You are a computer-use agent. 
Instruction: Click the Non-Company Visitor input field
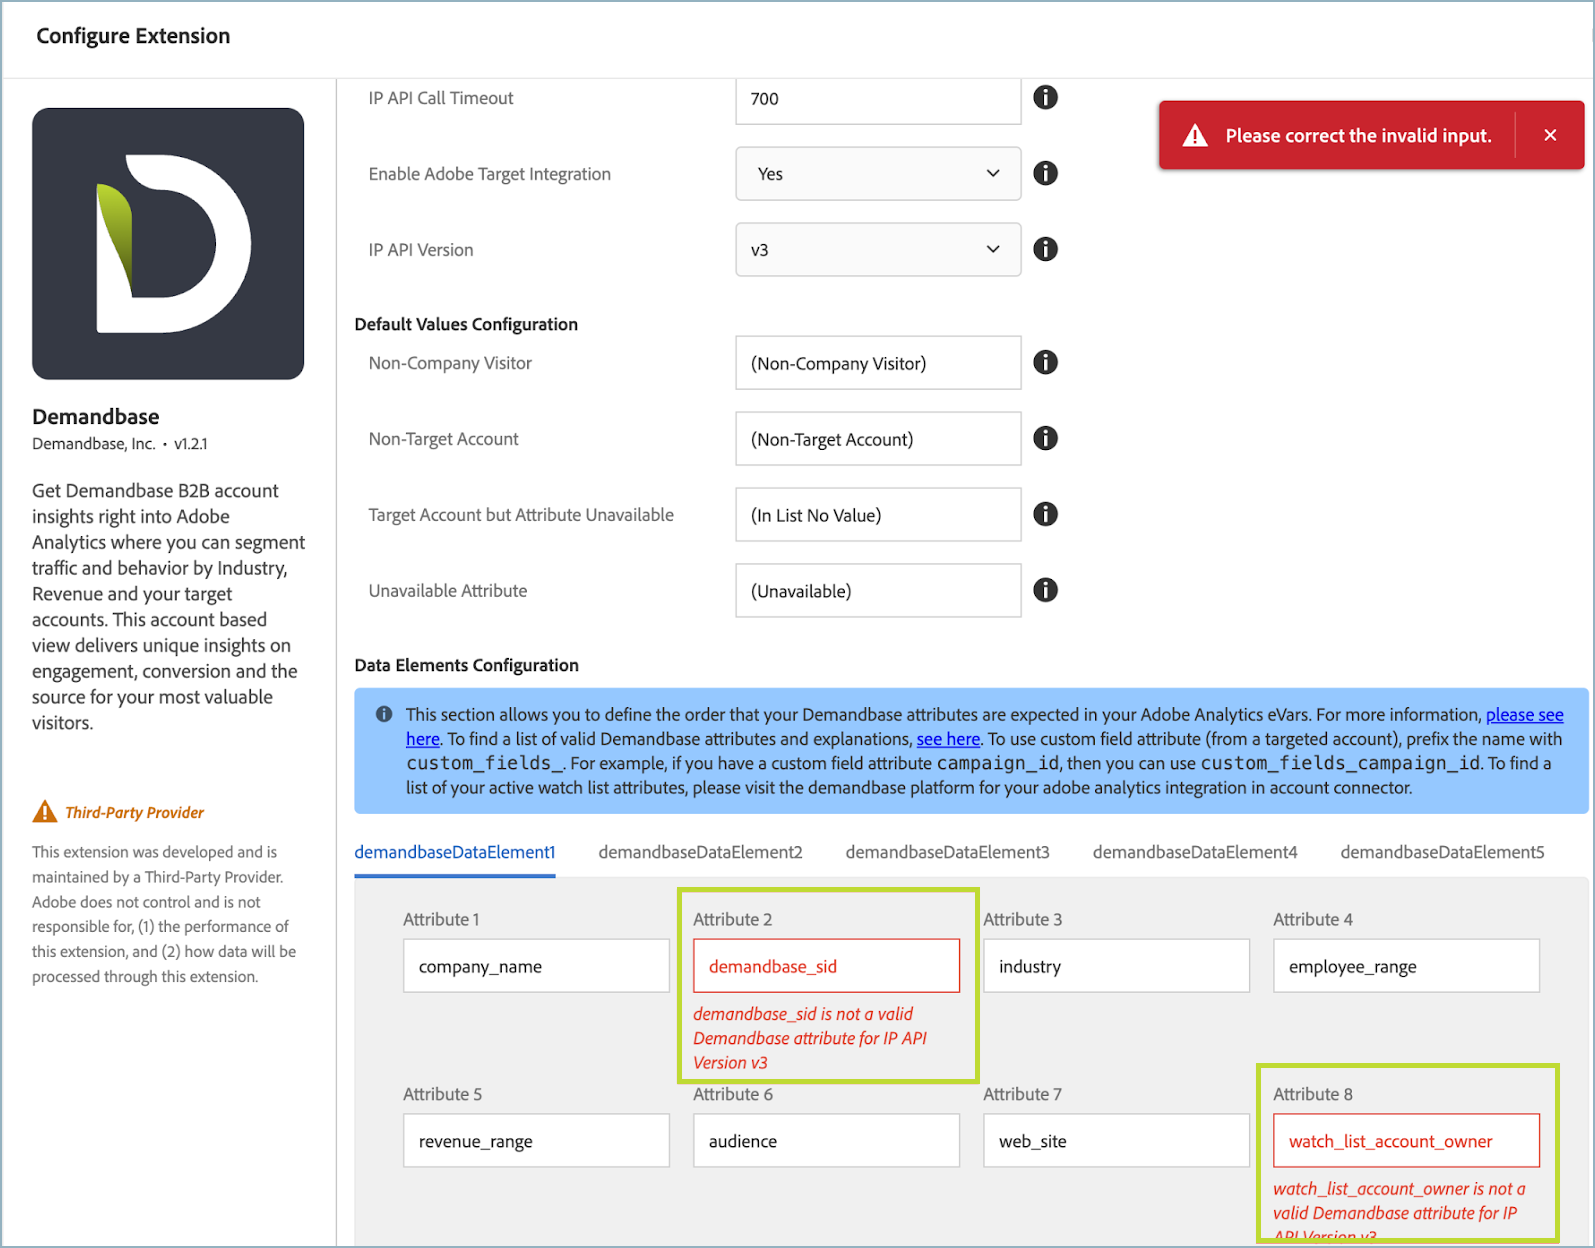878,363
